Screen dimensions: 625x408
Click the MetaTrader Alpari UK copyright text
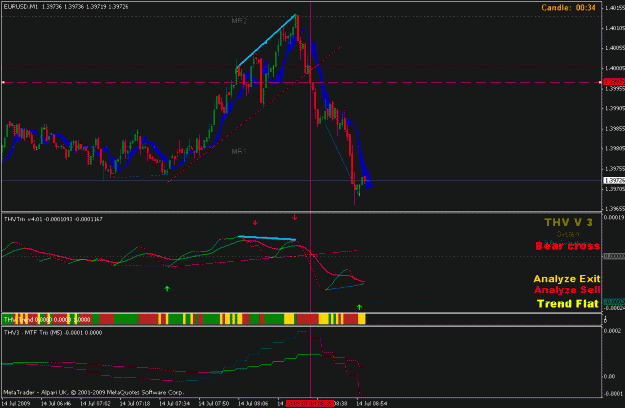click(94, 392)
